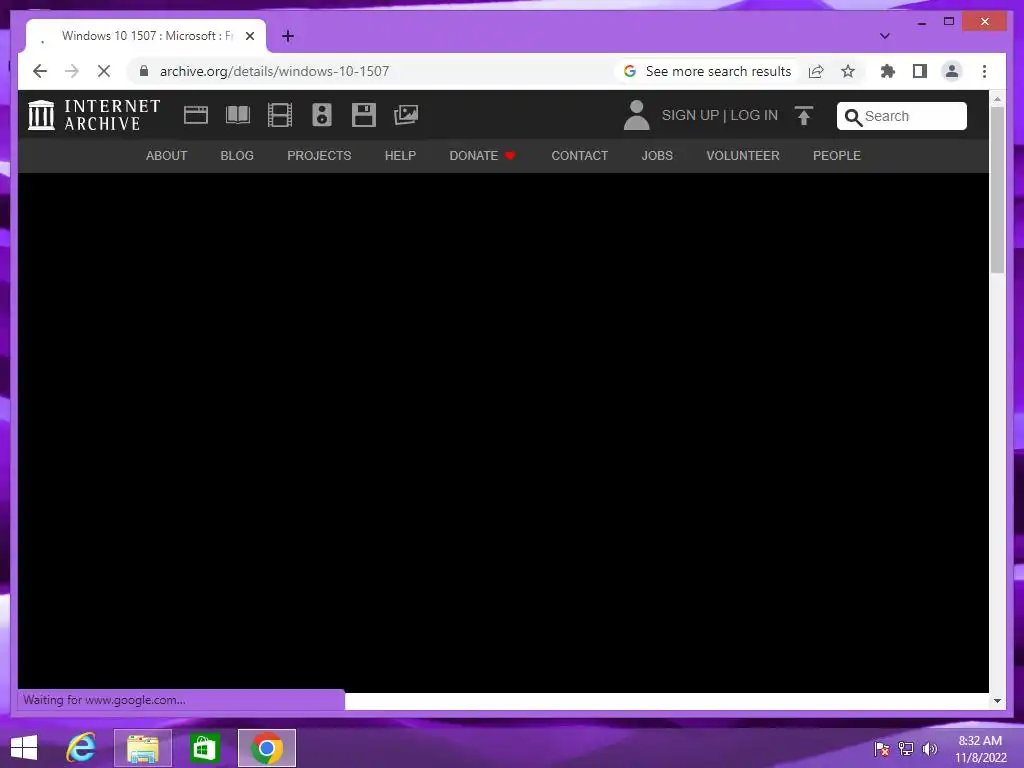This screenshot has width=1024, height=768.
Task: Click the SIGN UP link
Action: point(690,116)
